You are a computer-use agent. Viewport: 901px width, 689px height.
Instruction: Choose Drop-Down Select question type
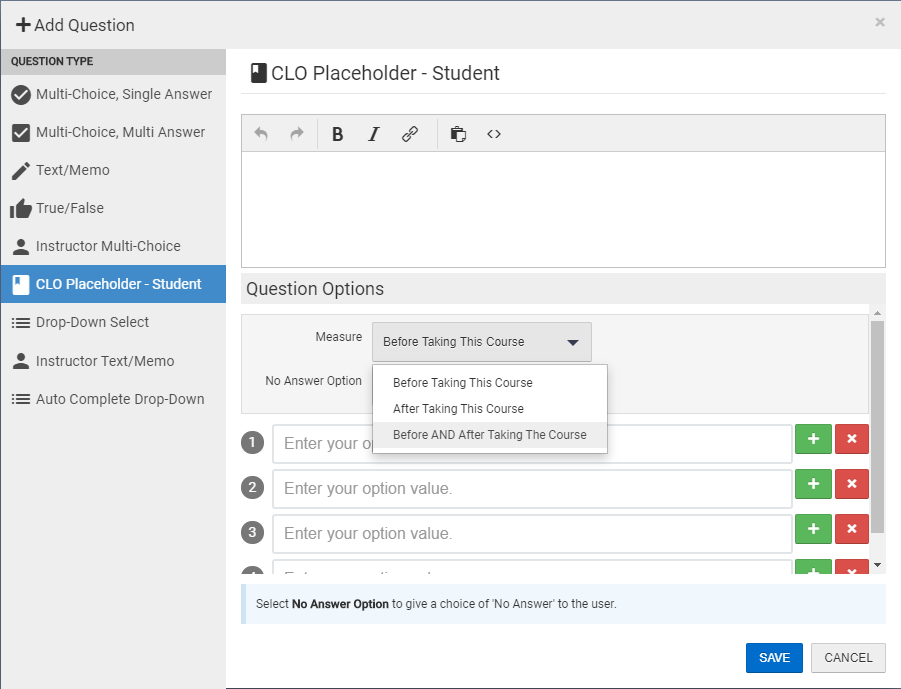(113, 322)
